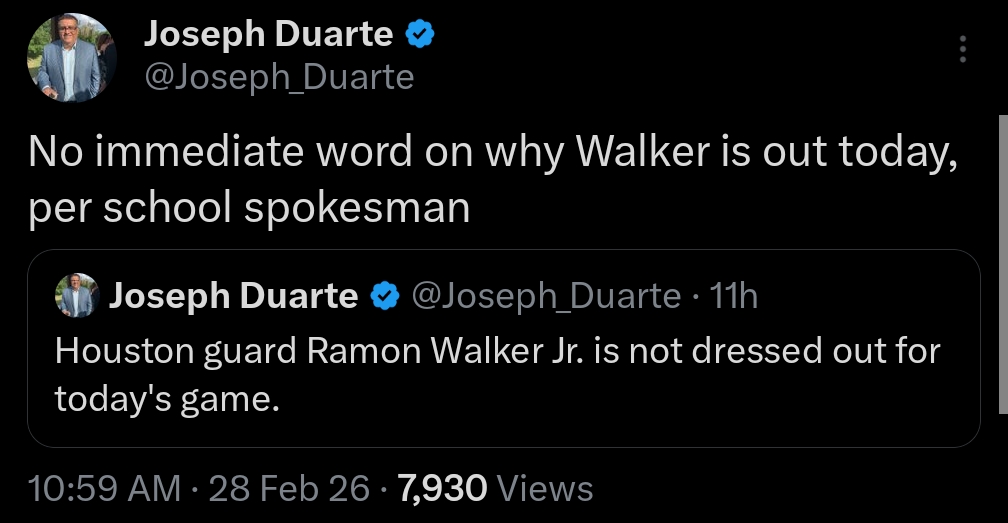
Task: Click the Views label at the bottom
Action: [545, 489]
